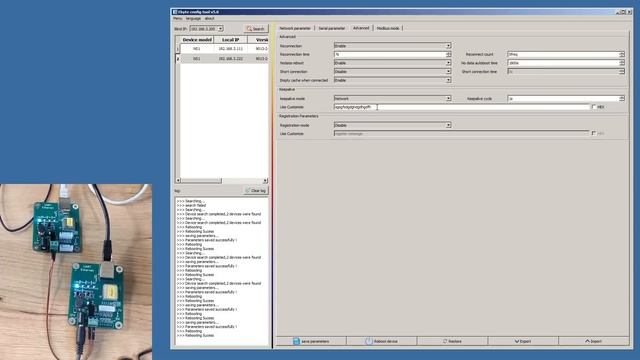Switch to the Network parameter tab
Screen dimensions: 640x360
(x=295, y=28)
